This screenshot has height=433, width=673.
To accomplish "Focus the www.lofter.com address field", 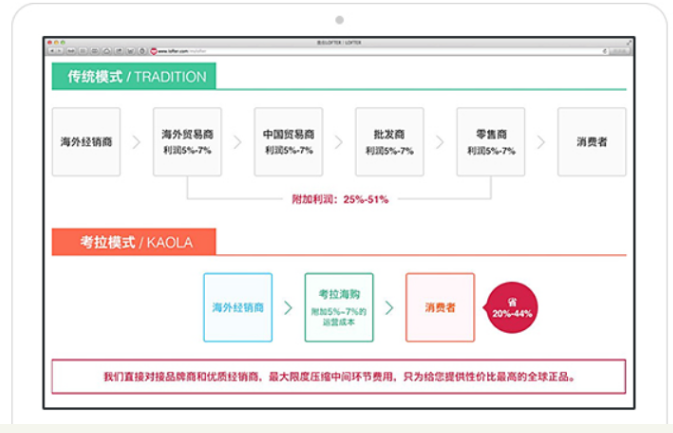I will (378, 51).
